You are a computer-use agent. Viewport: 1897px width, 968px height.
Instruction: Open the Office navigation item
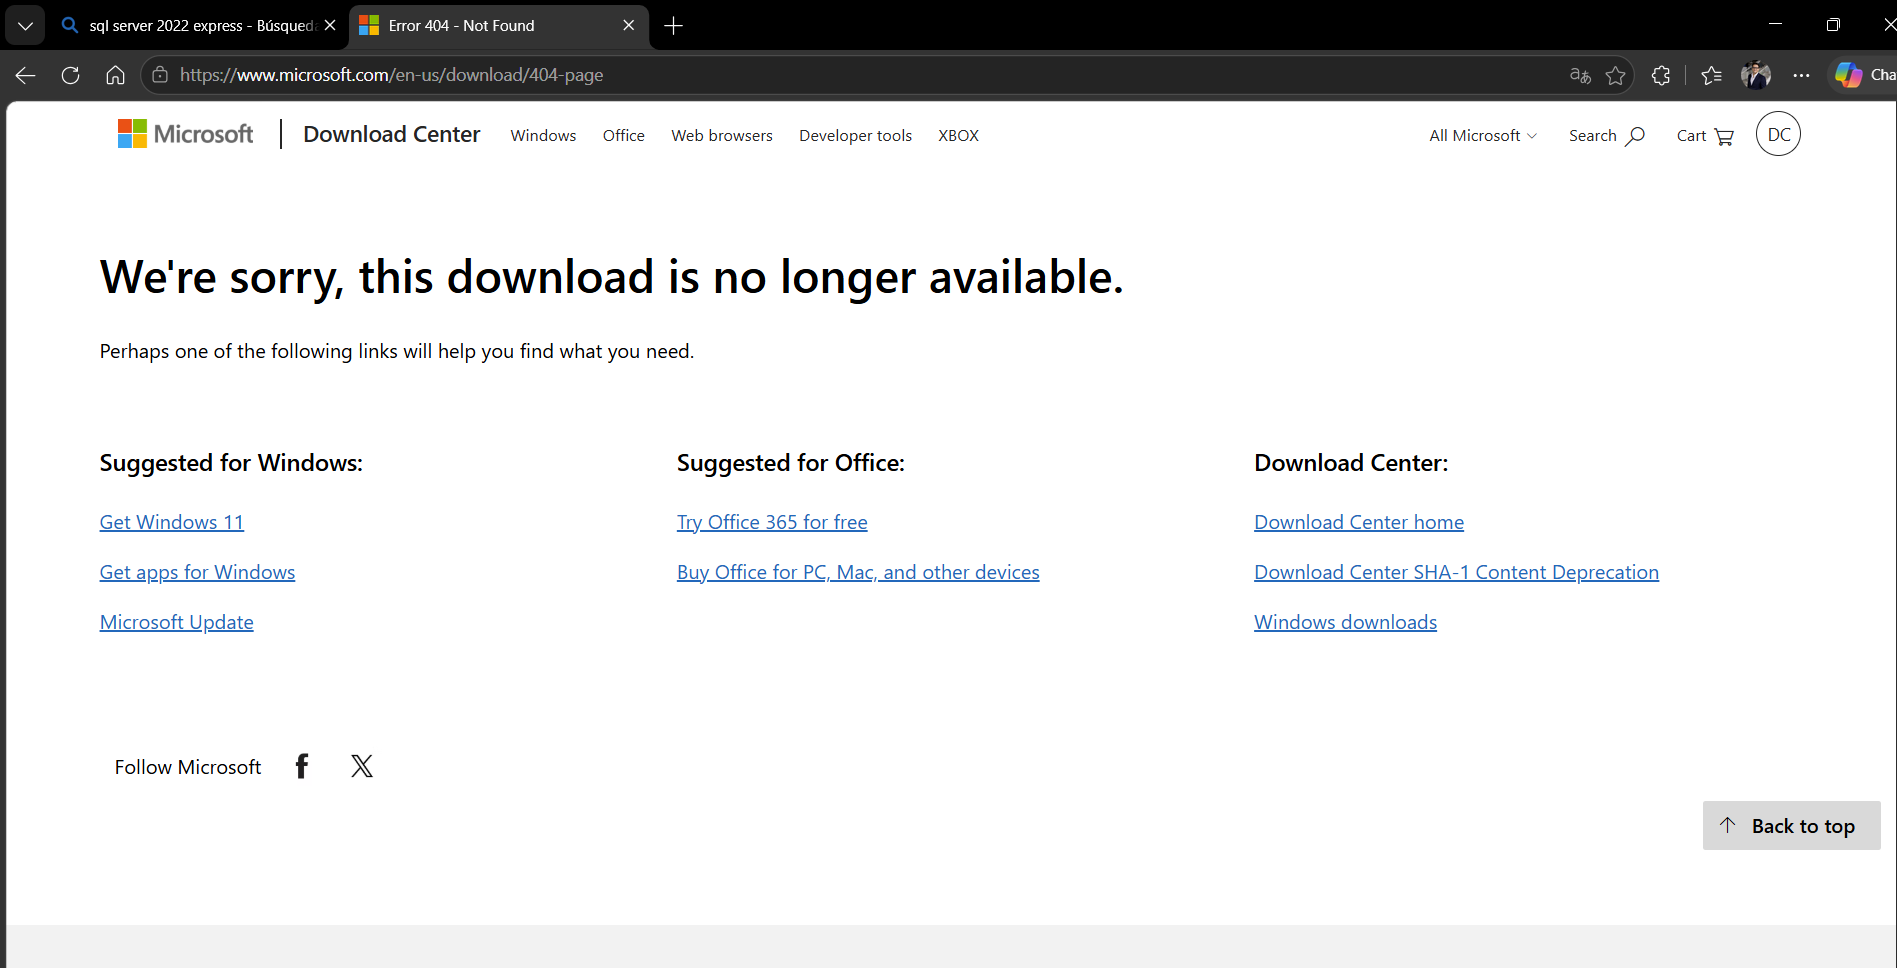coord(623,136)
